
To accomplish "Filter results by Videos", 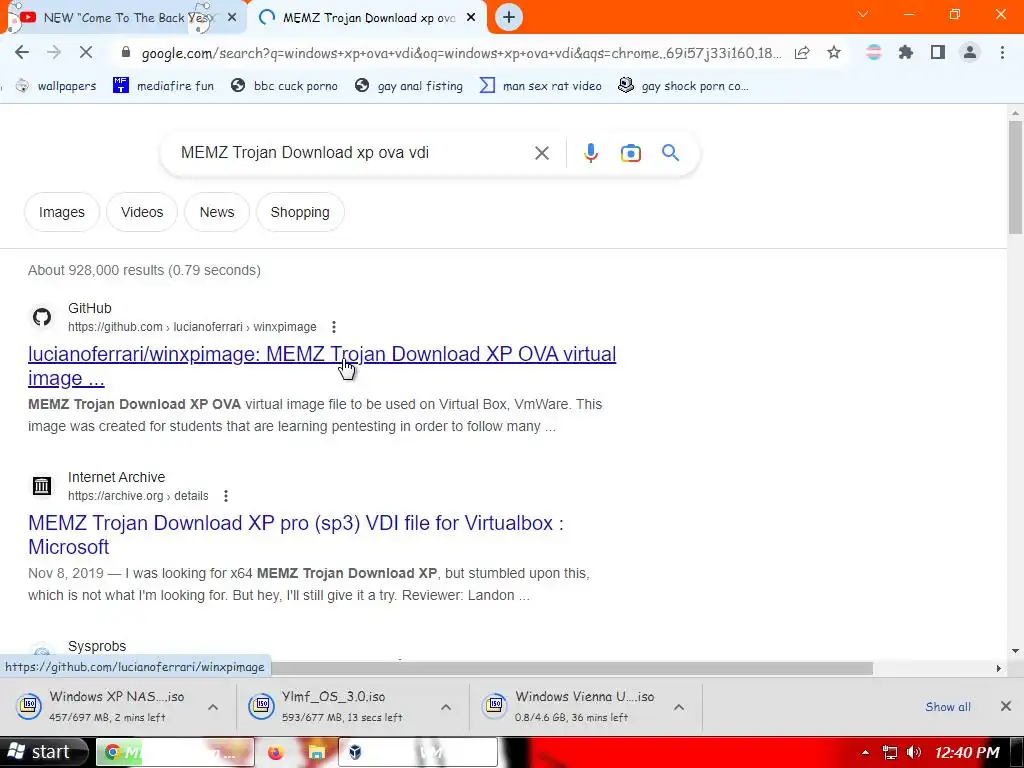I will coord(142,212).
